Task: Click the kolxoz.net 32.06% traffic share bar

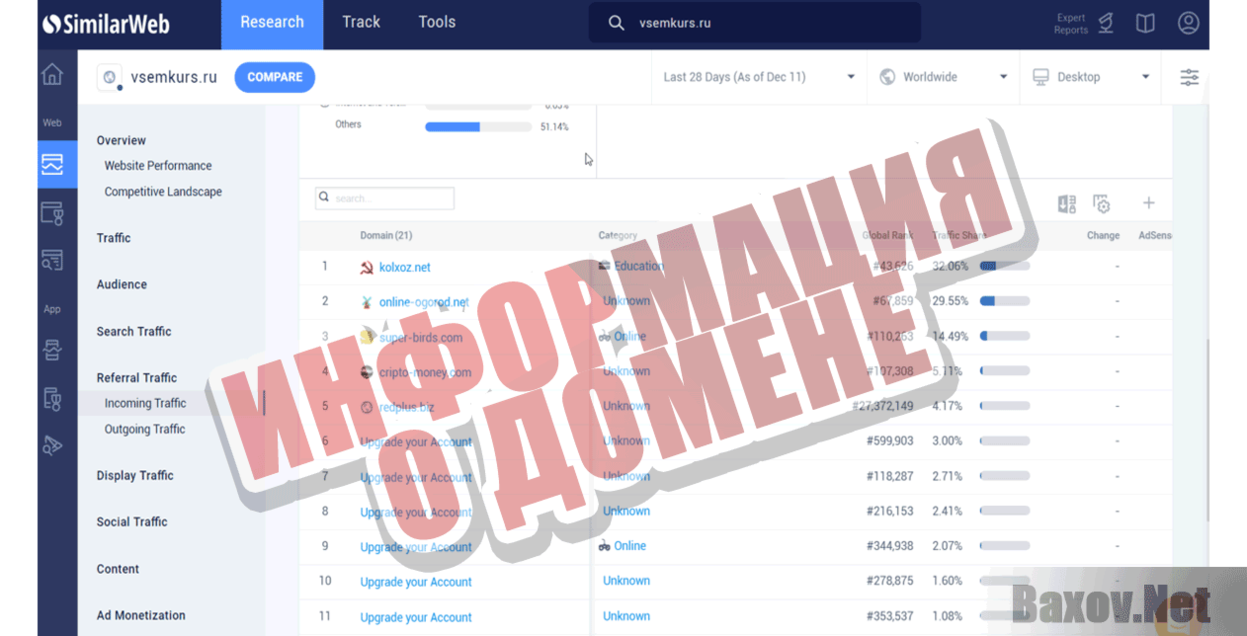Action: [x=1005, y=266]
